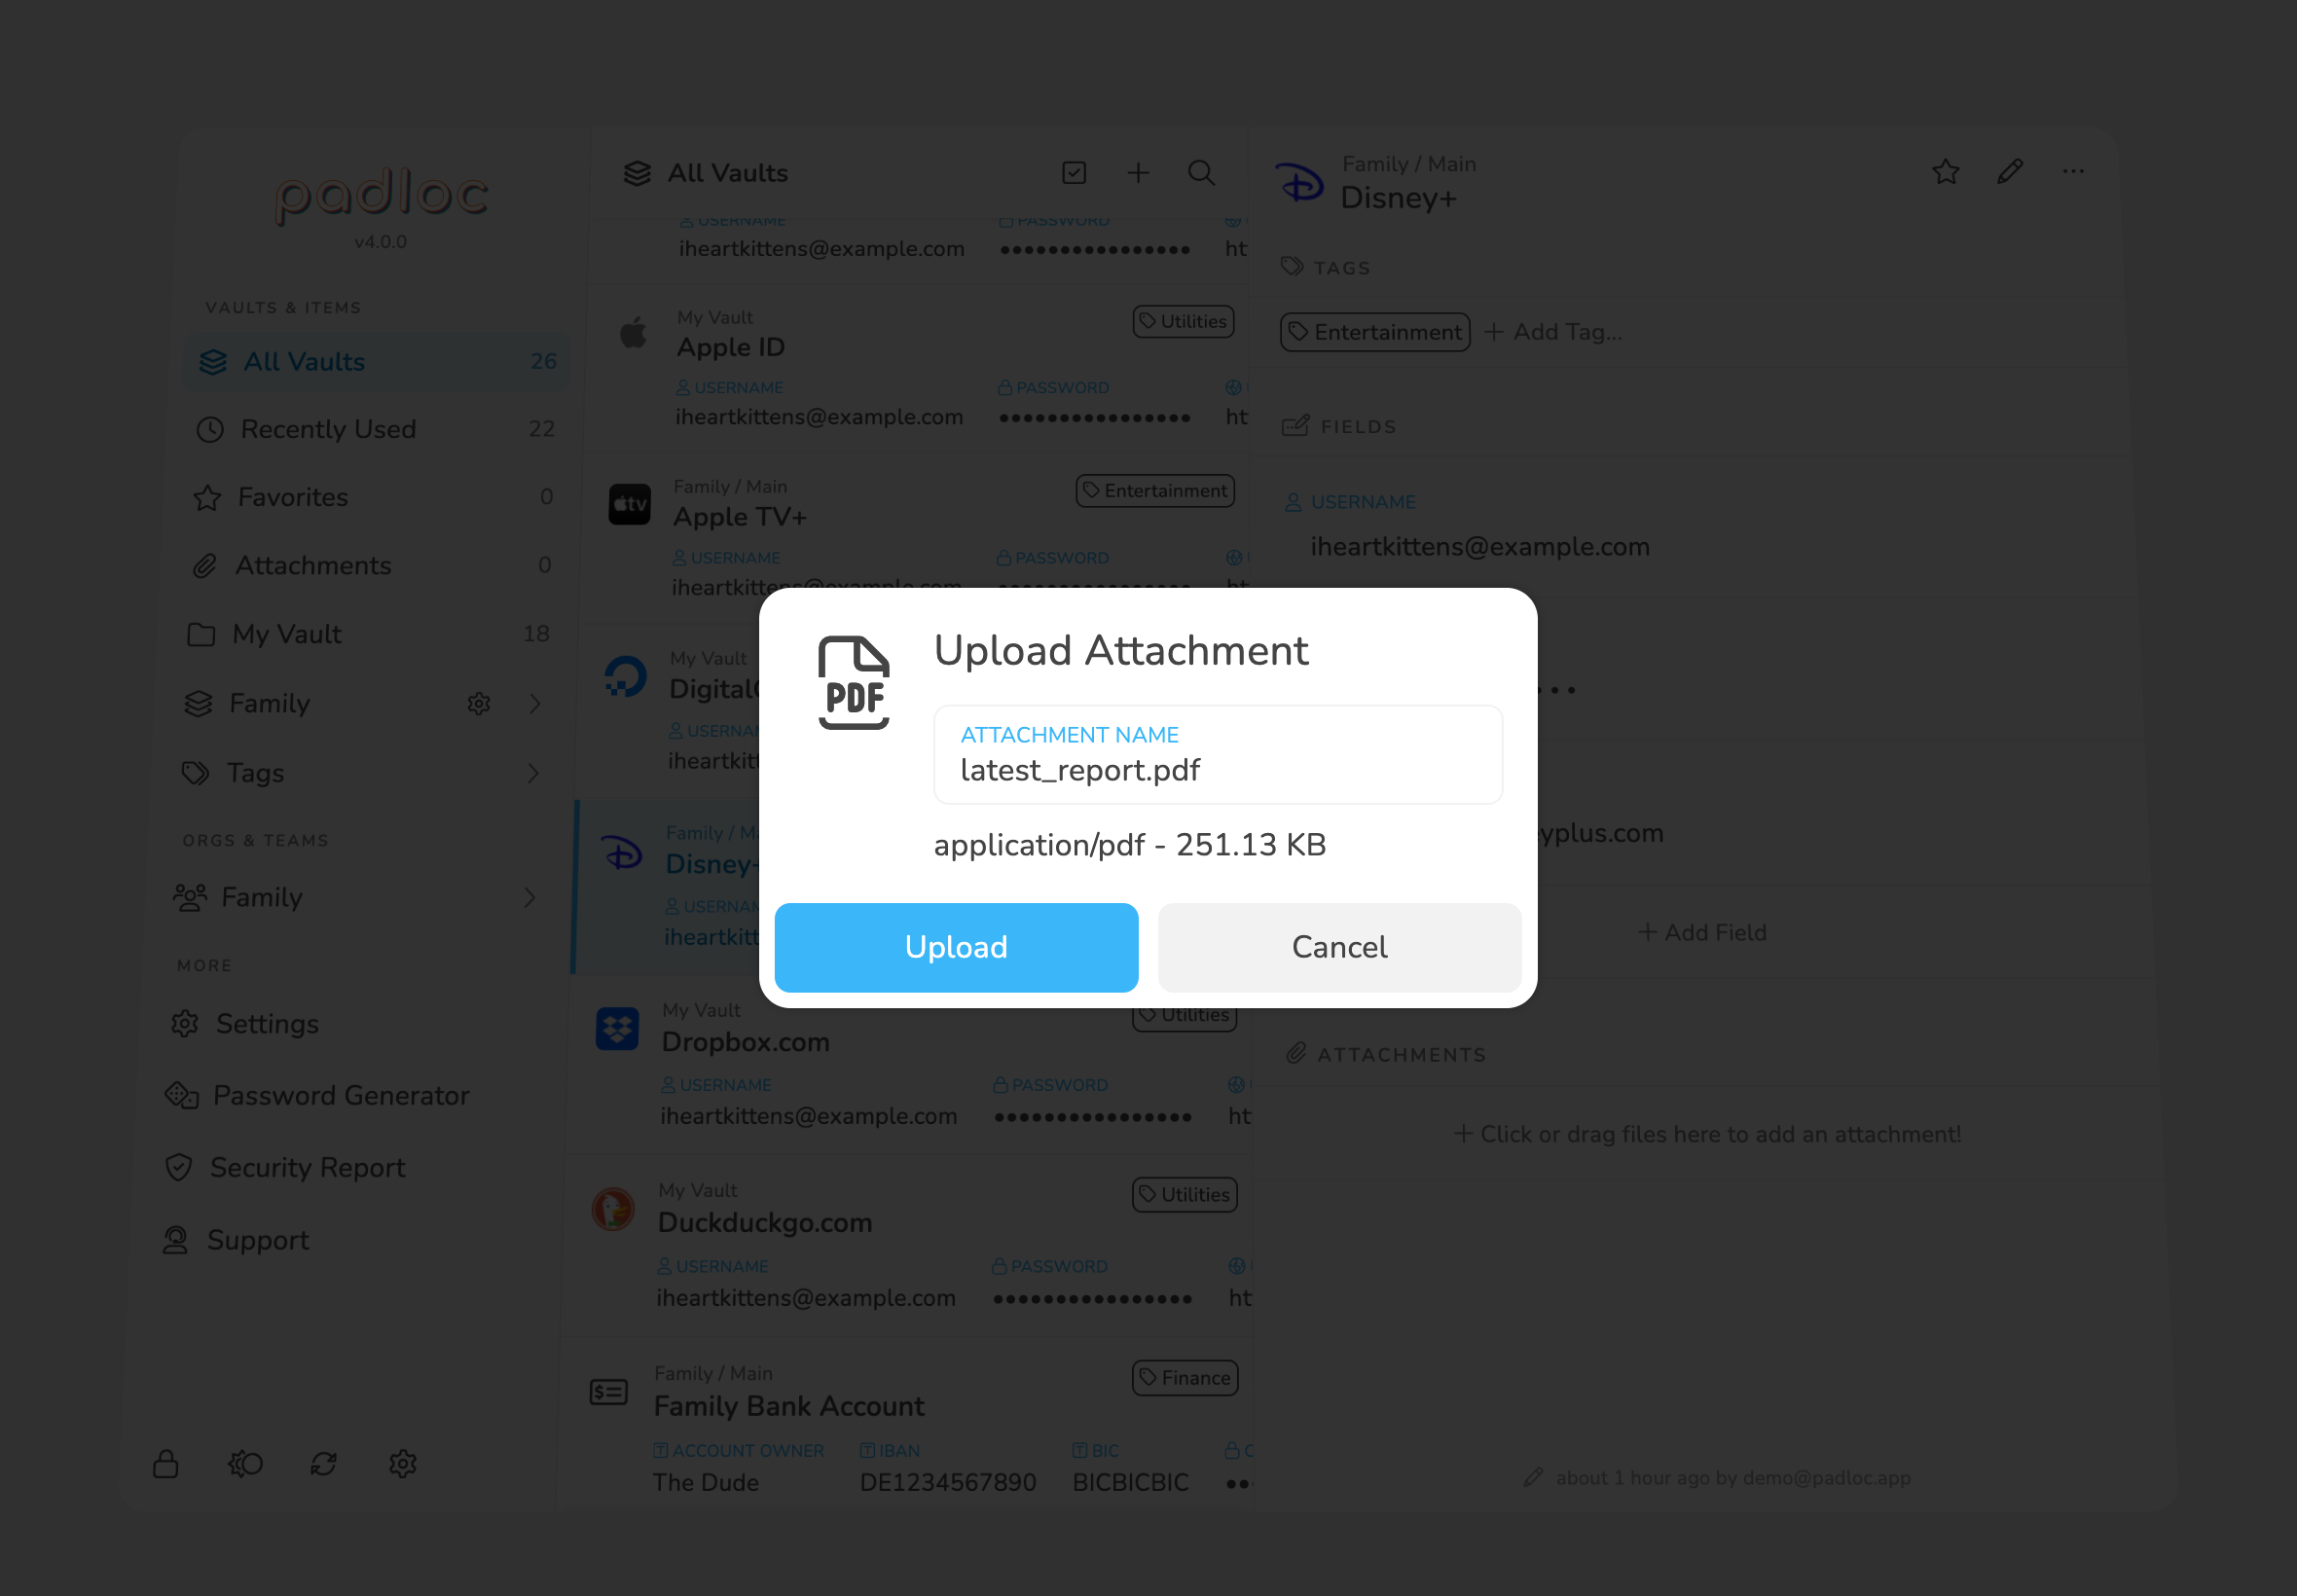Select All Vaults in the sidebar

(377, 362)
